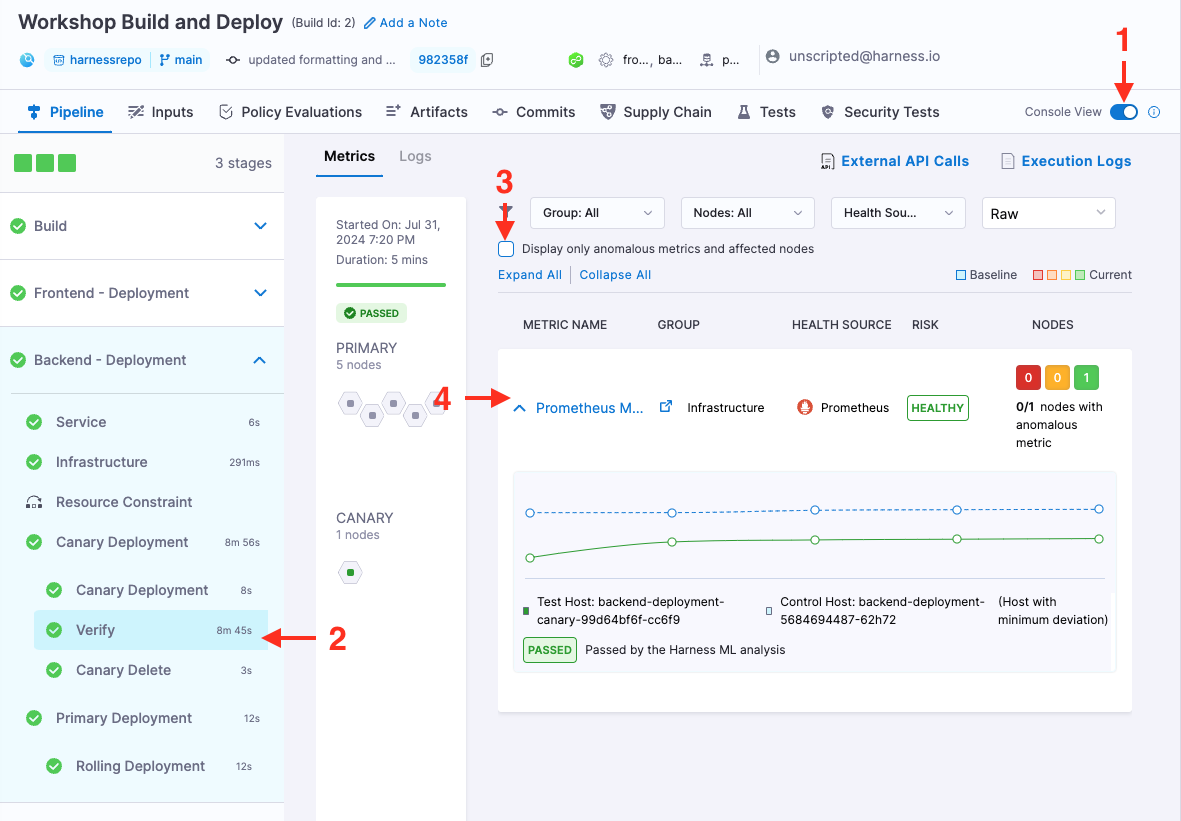
Task: Open the Security Tests tab
Action: (x=880, y=112)
